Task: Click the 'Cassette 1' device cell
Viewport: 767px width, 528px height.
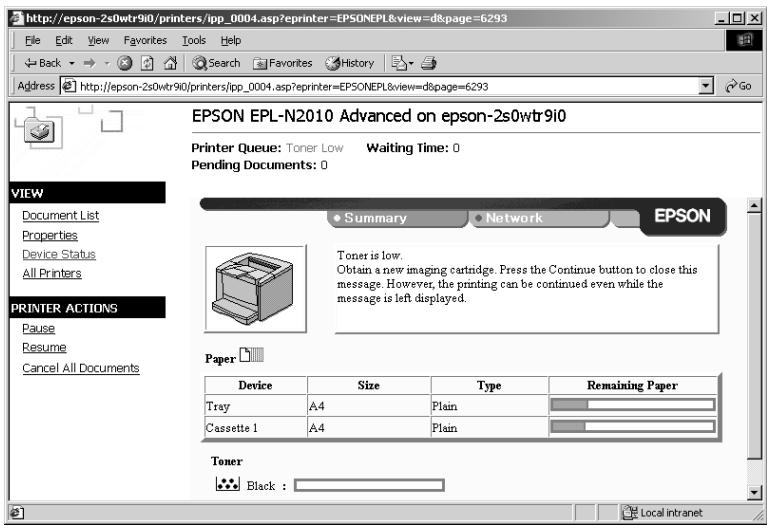Action: (255, 428)
